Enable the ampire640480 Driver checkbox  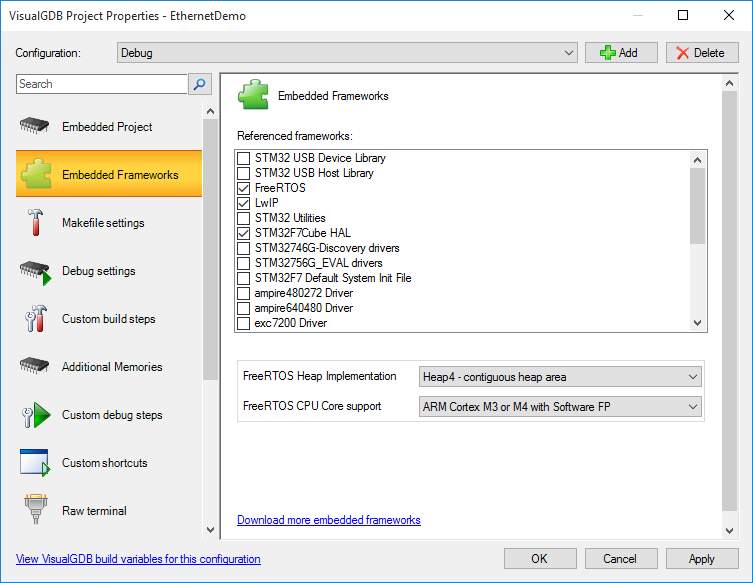coord(243,308)
